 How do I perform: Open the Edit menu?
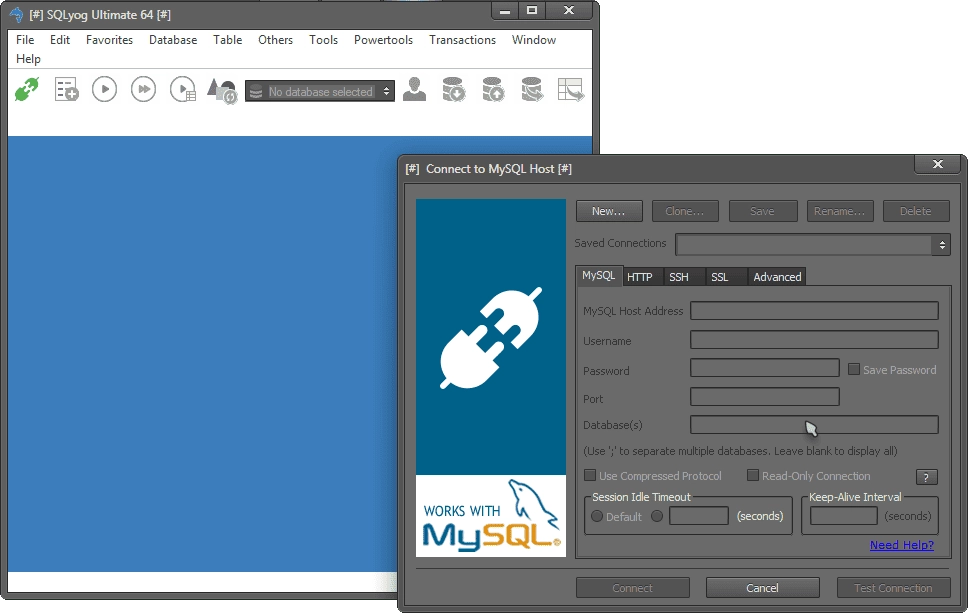pos(60,40)
